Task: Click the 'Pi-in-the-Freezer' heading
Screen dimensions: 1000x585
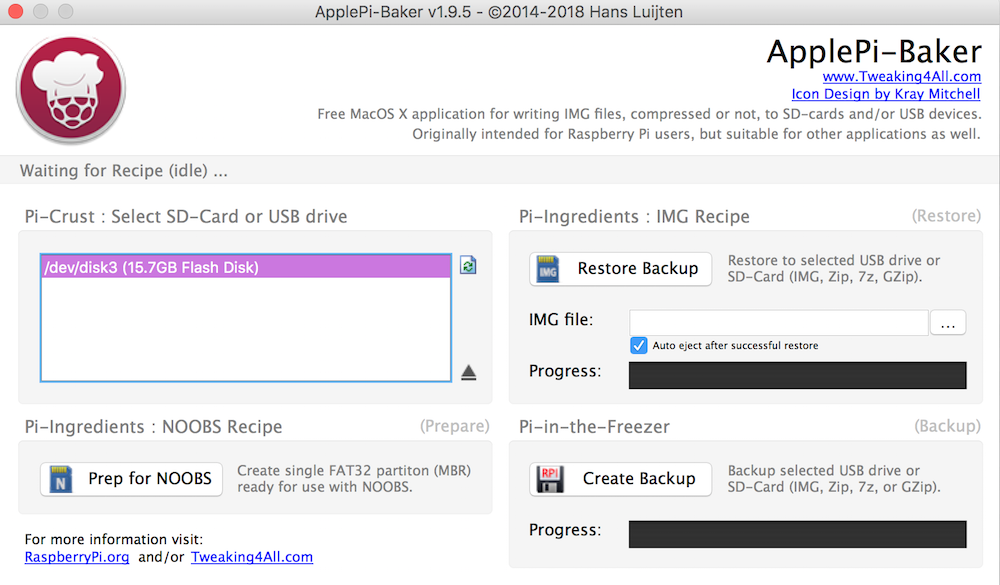Action: pyautogui.click(x=594, y=427)
